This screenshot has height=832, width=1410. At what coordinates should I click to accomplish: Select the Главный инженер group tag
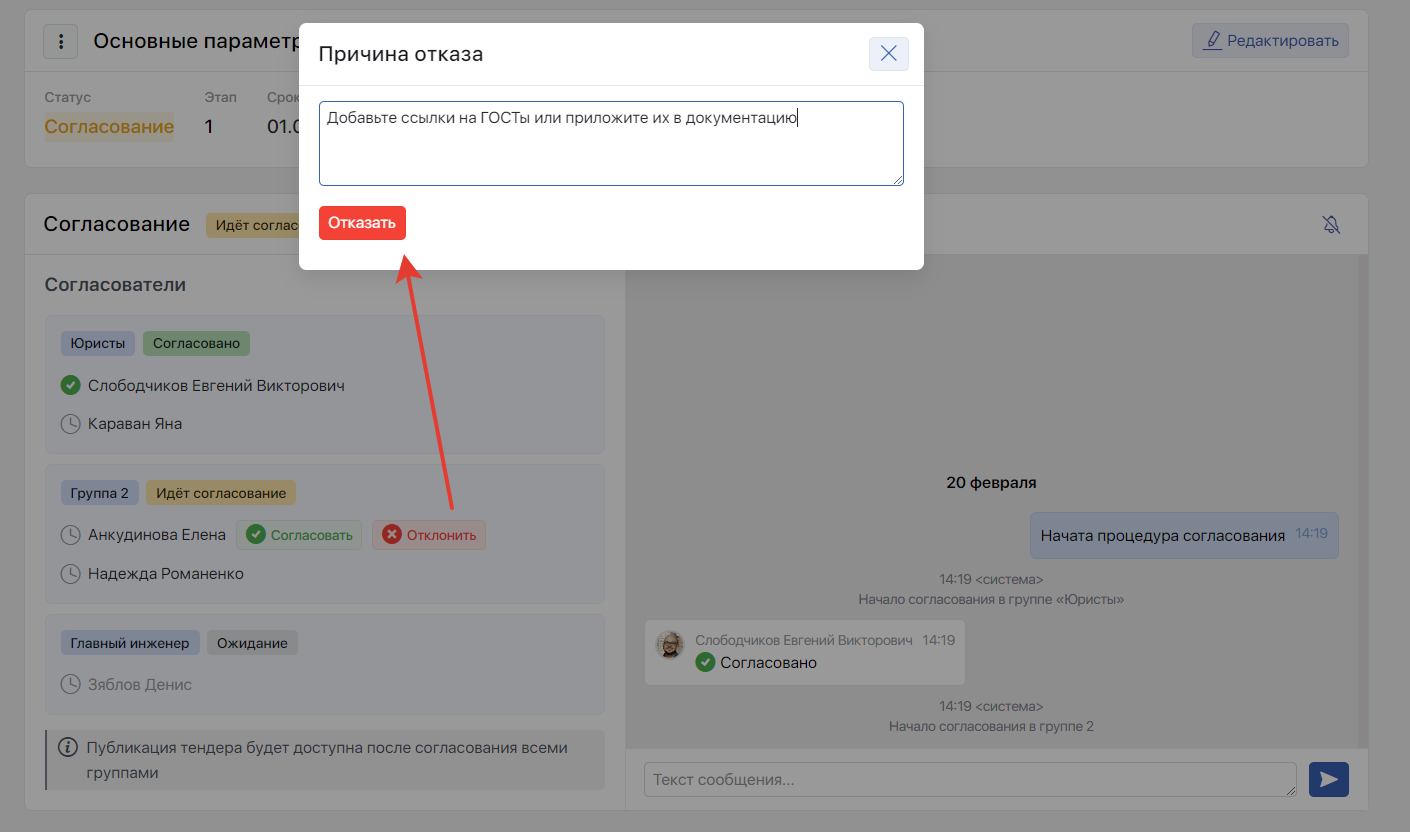[x=130, y=643]
